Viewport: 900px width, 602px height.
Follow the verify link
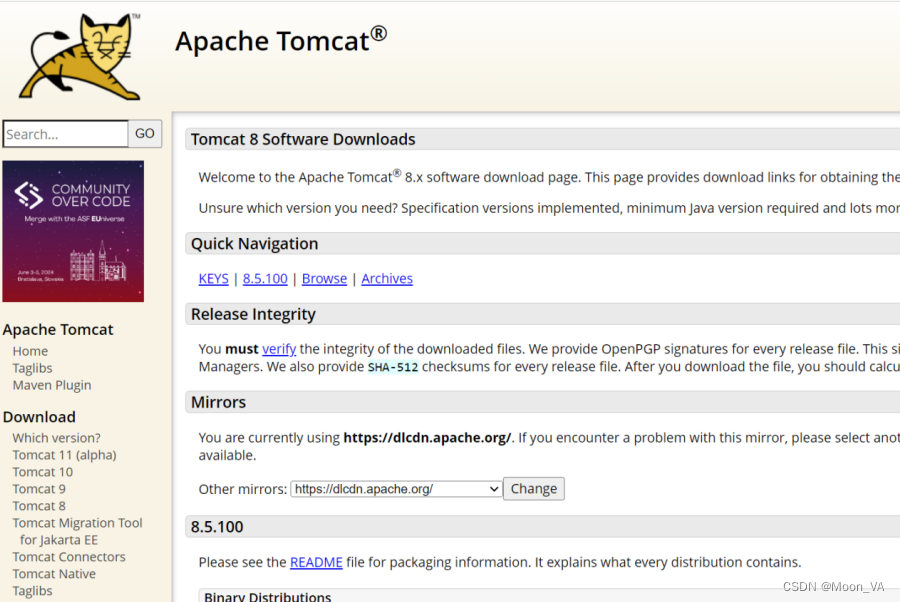(x=279, y=349)
